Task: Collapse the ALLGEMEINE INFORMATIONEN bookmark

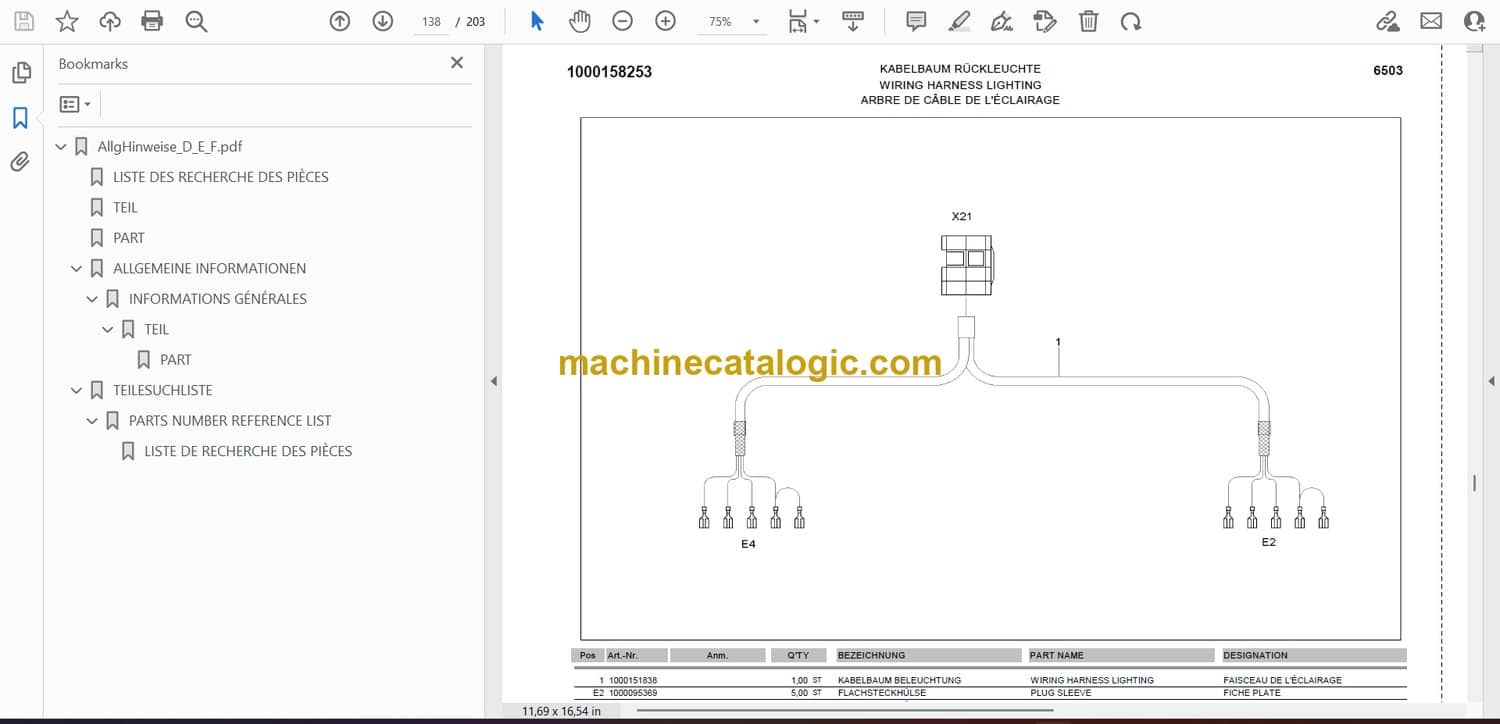Action: point(77,268)
